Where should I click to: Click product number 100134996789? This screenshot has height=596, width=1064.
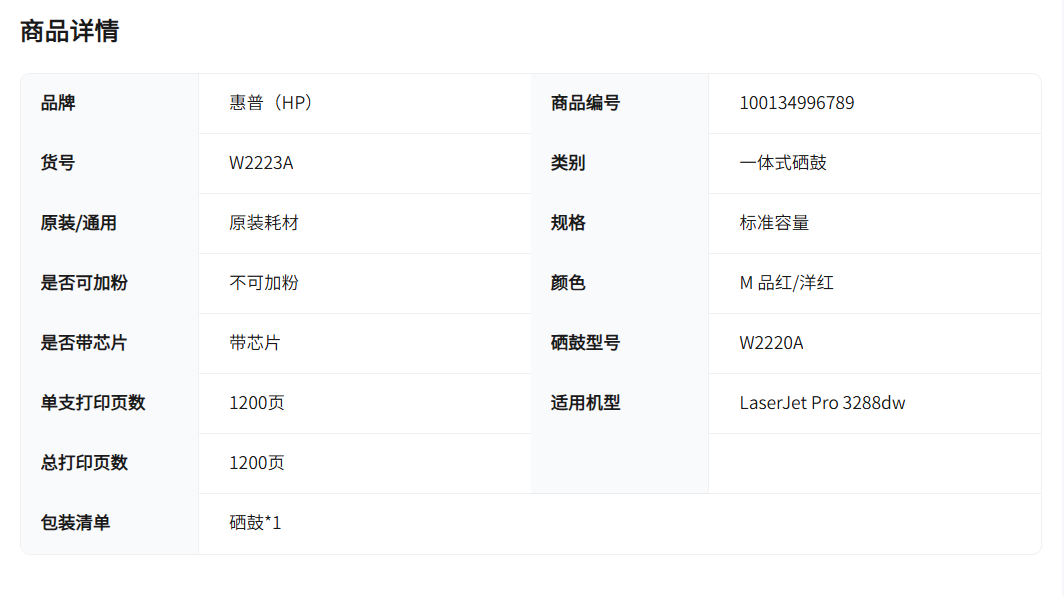[x=797, y=103]
